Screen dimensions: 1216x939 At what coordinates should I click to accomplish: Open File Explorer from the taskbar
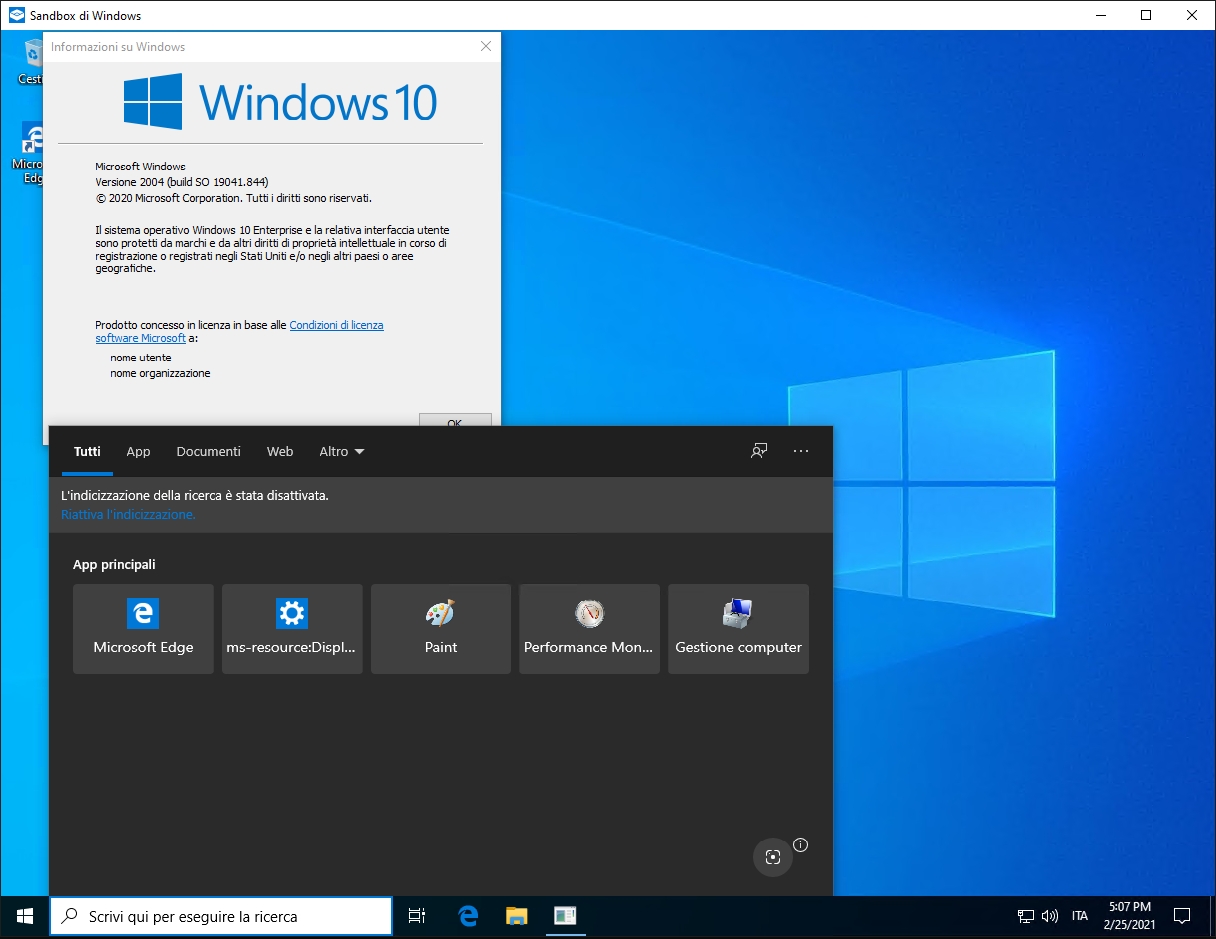click(516, 916)
